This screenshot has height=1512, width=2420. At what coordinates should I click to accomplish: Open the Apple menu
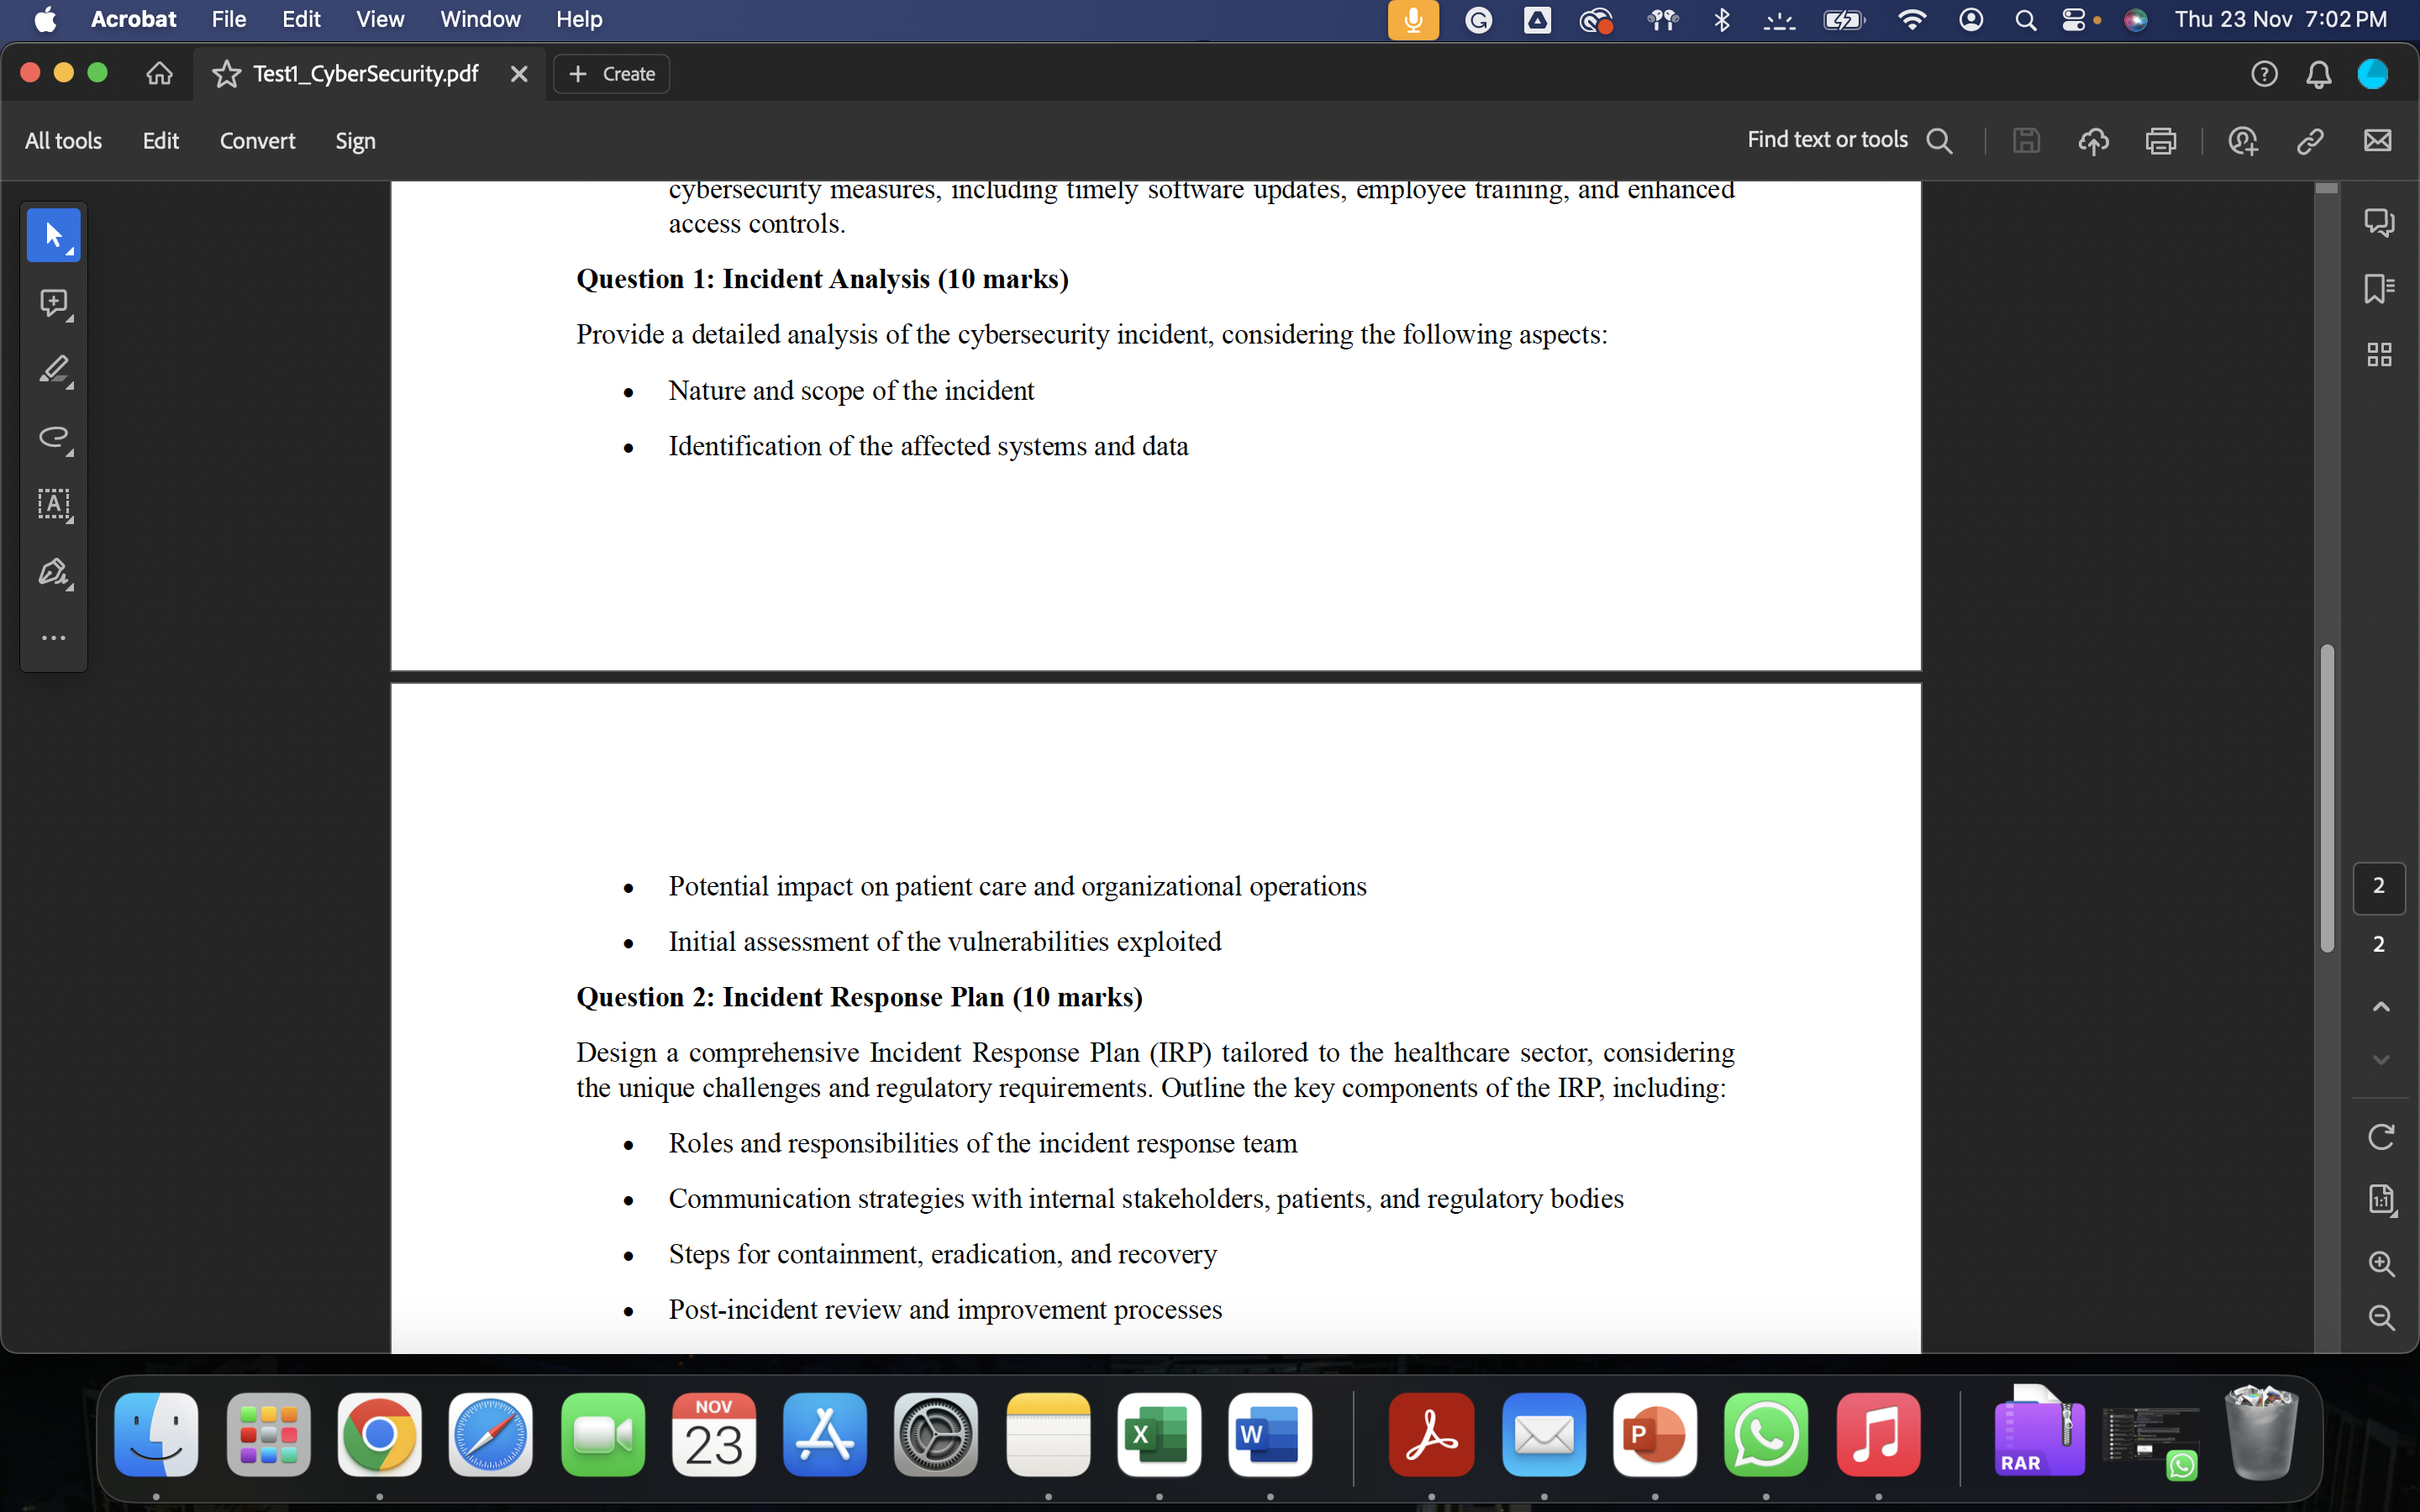coord(45,20)
